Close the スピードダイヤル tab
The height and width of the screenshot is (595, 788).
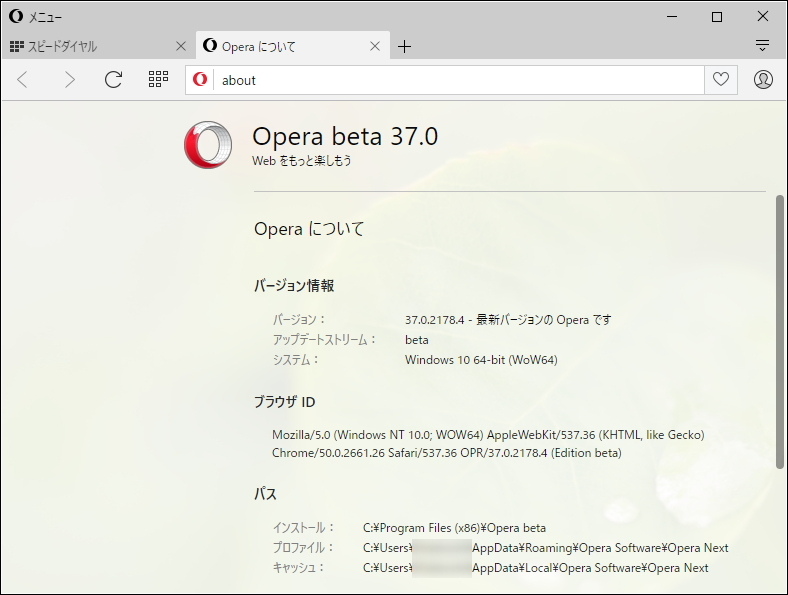pos(181,46)
